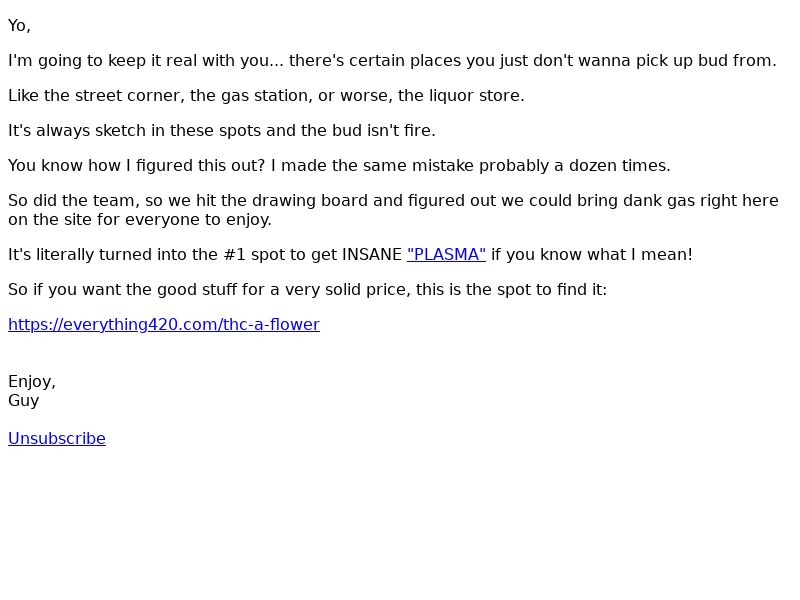
Task: Click the Unsubscribe link
Action: coord(57,438)
